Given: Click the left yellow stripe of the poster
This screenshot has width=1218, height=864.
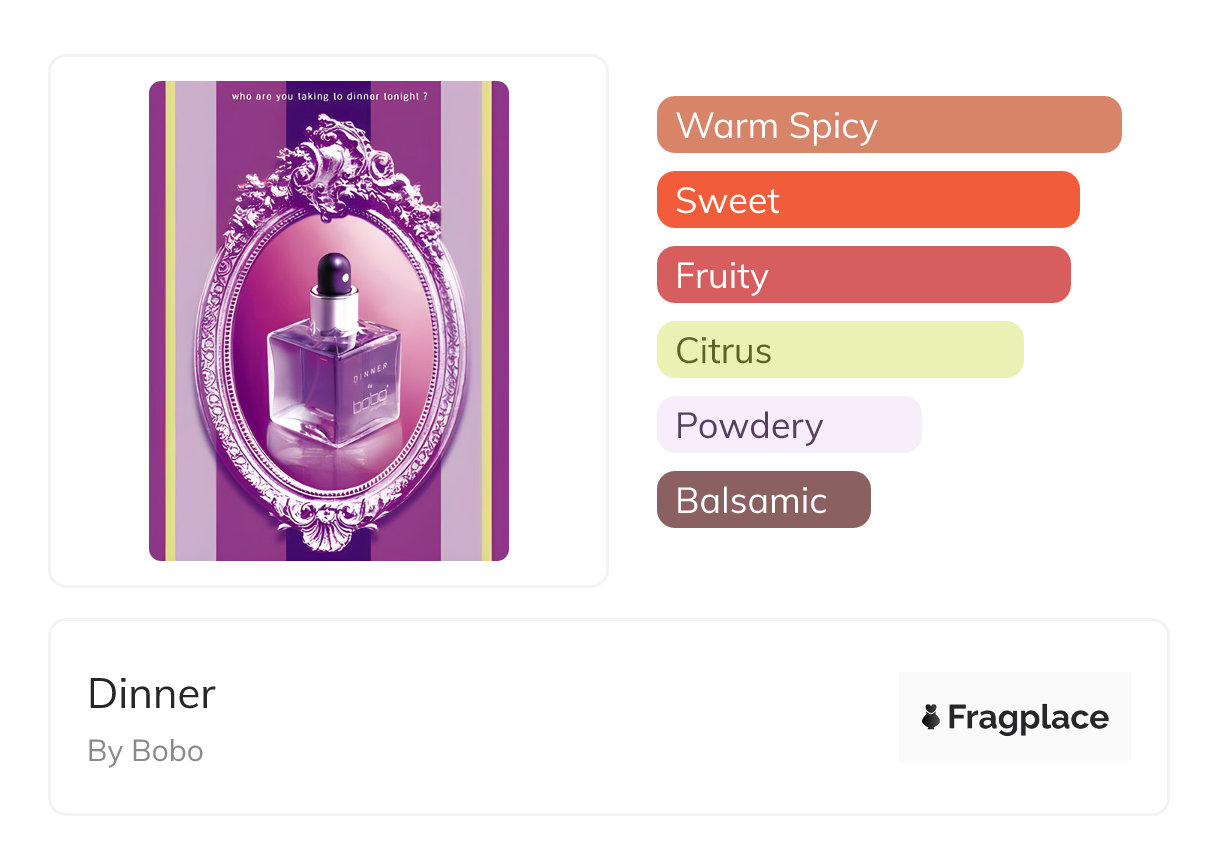Looking at the screenshot, I should [x=170, y=320].
